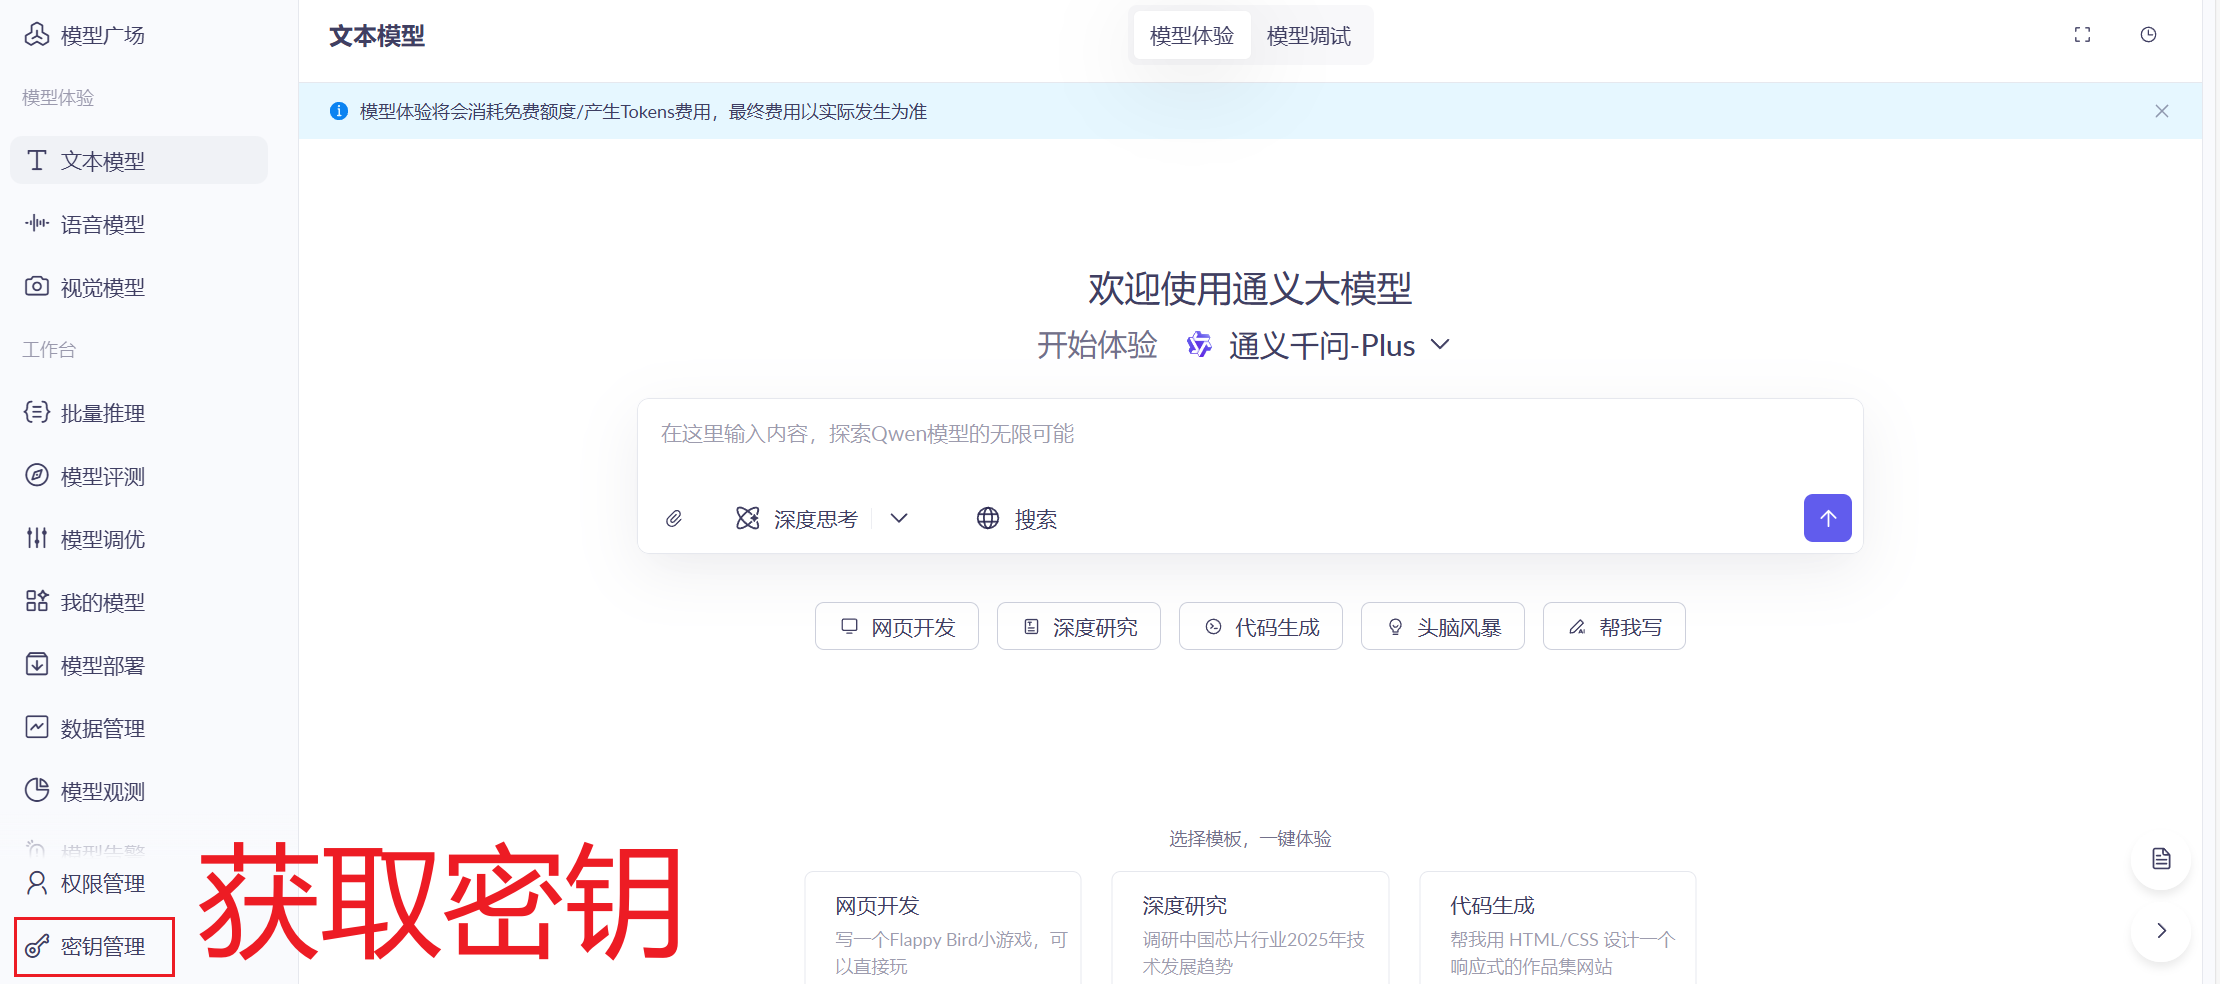Click the 模型调优 sliders icon
Screen dimensions: 2220x984
tap(37, 538)
